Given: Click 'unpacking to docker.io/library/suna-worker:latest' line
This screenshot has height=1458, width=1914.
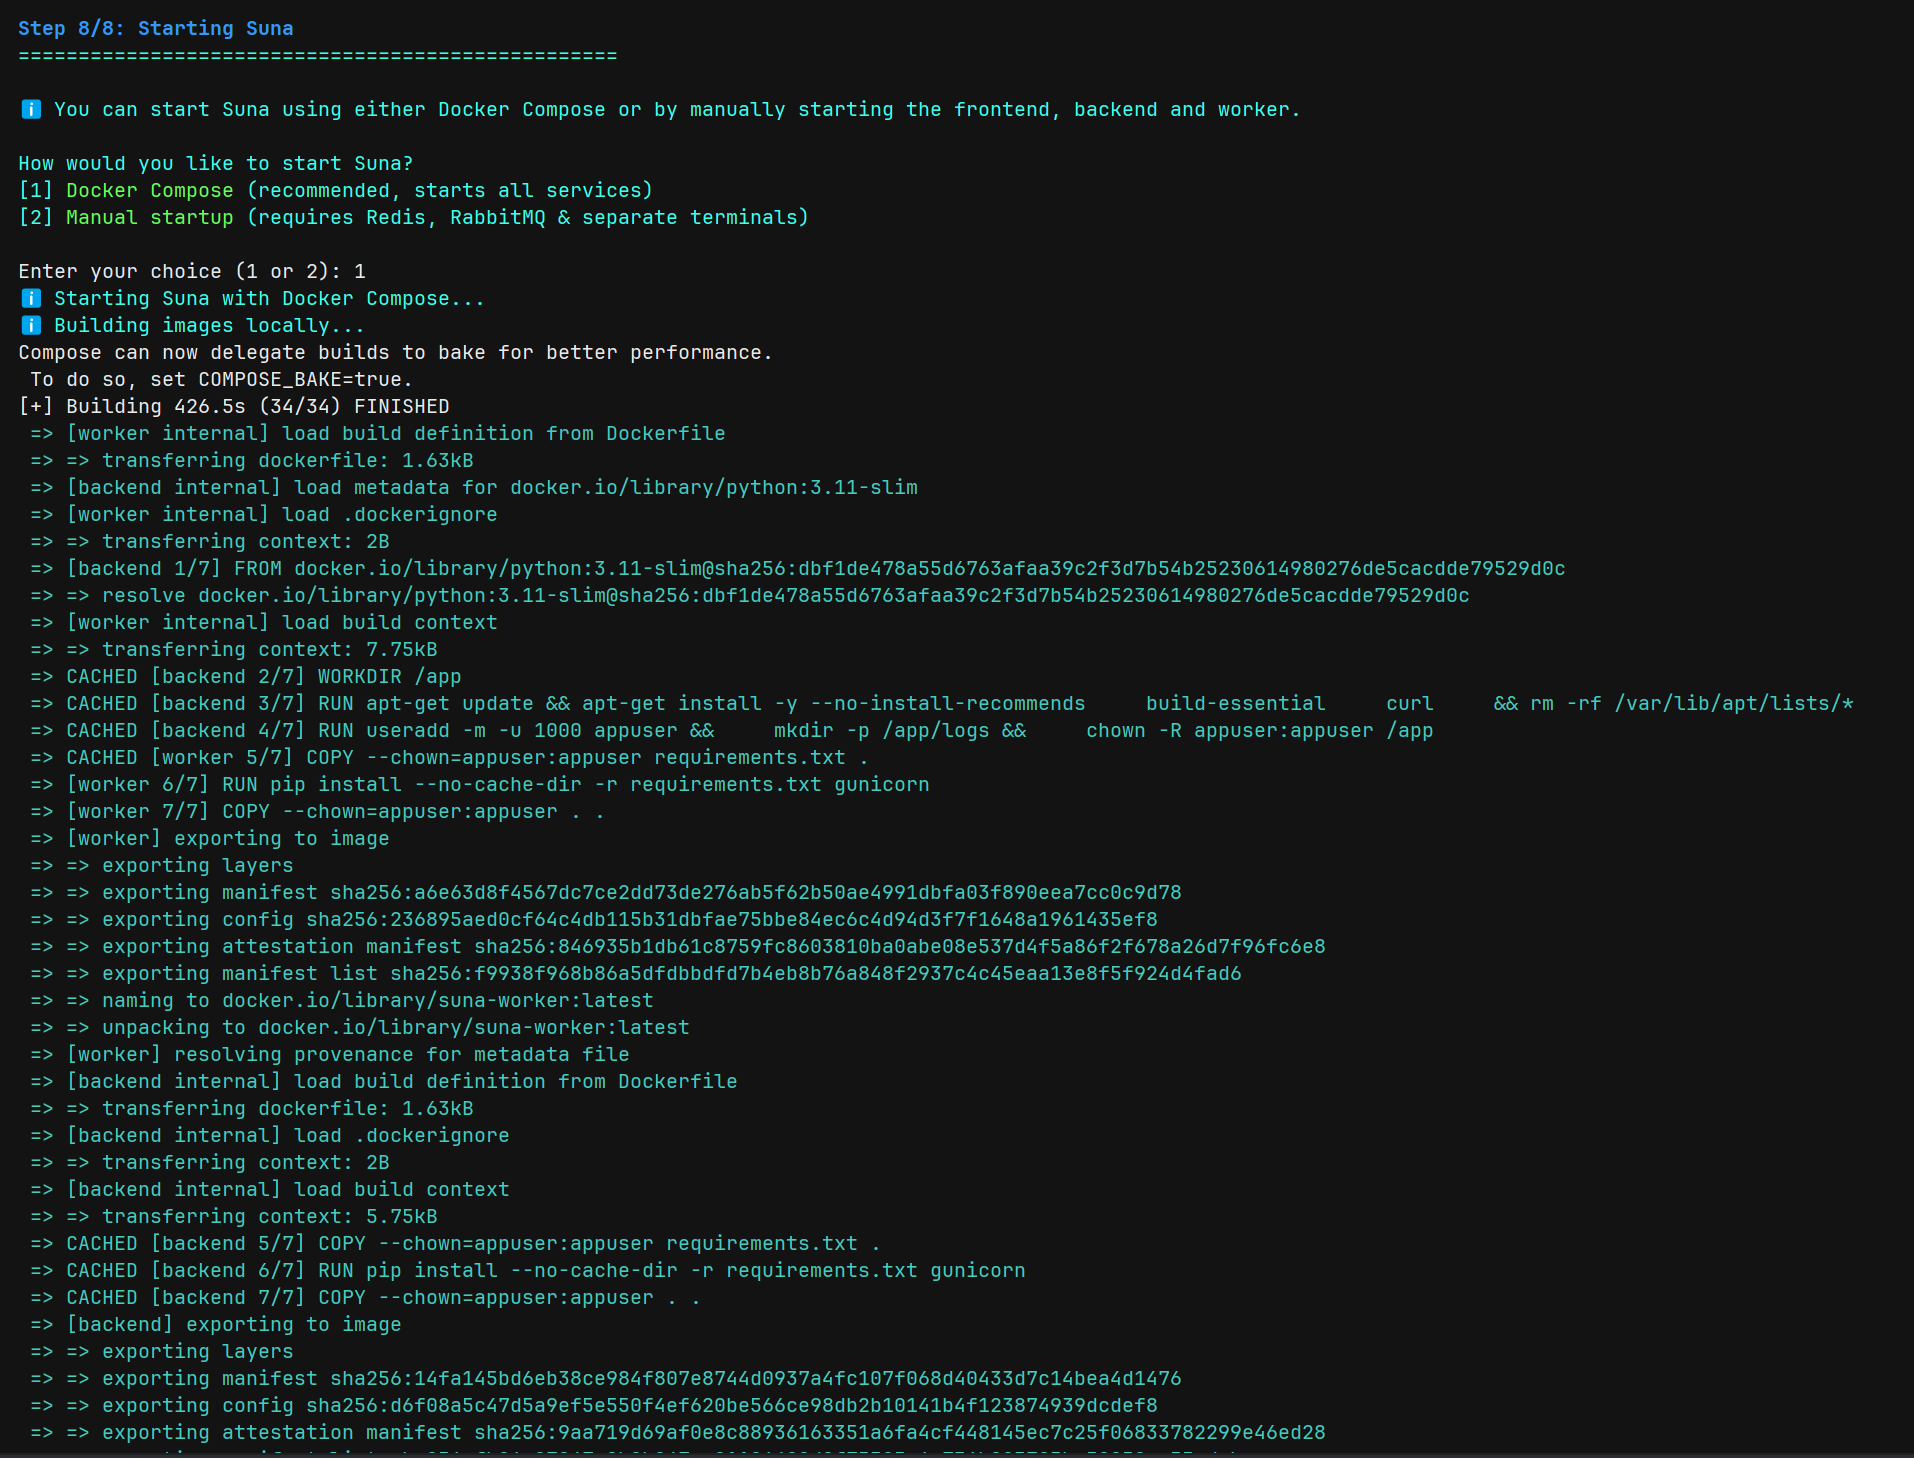Looking at the screenshot, I should [x=360, y=1027].
